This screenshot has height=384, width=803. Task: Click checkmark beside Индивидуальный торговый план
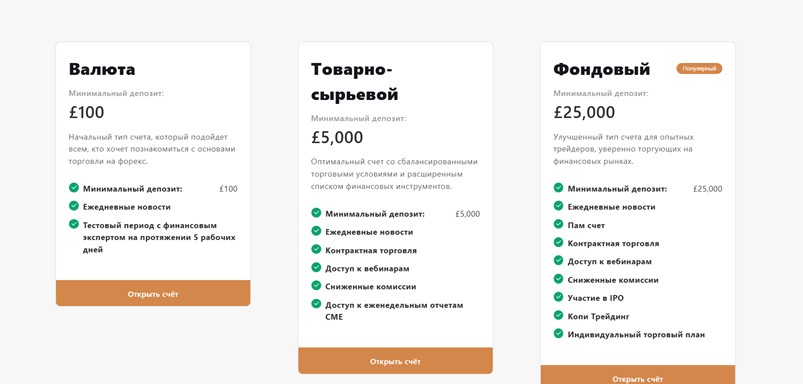558,333
